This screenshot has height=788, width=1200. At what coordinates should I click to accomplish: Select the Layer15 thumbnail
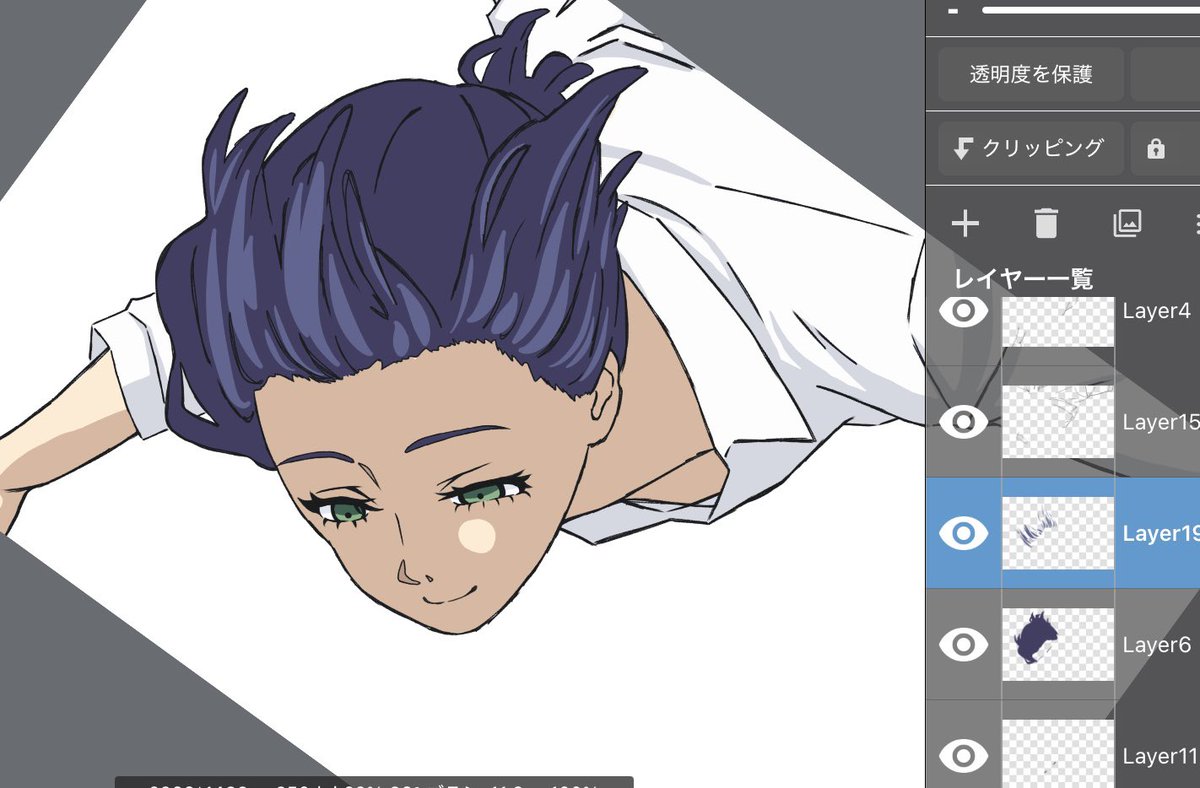[1058, 422]
